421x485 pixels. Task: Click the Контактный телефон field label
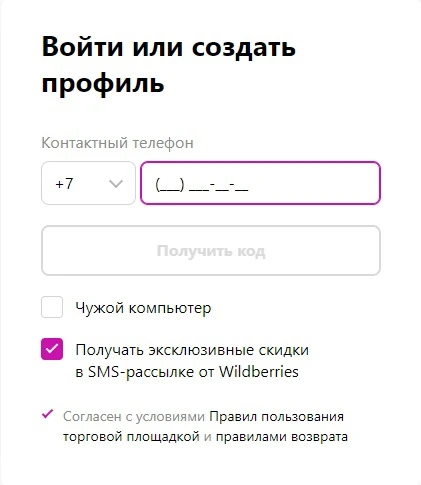pos(117,143)
